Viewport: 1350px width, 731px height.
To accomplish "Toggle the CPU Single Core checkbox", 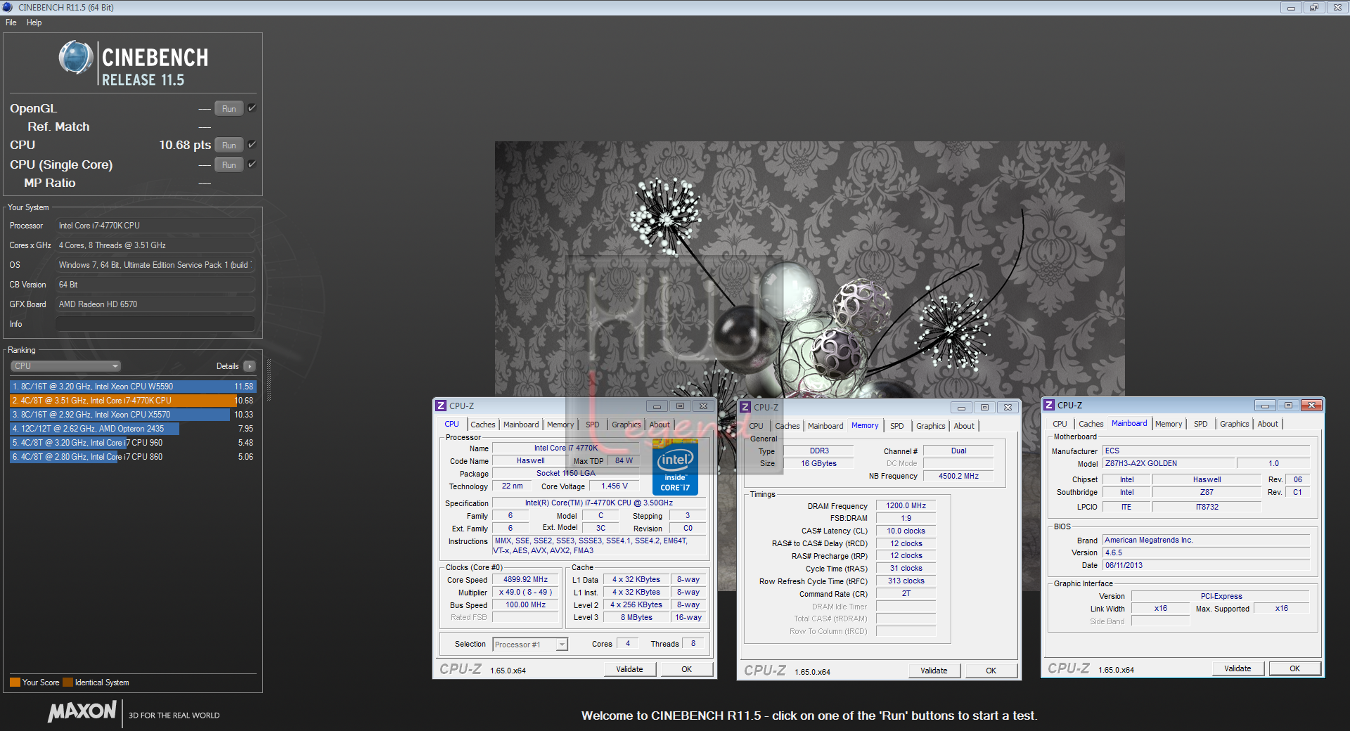I will pos(252,164).
